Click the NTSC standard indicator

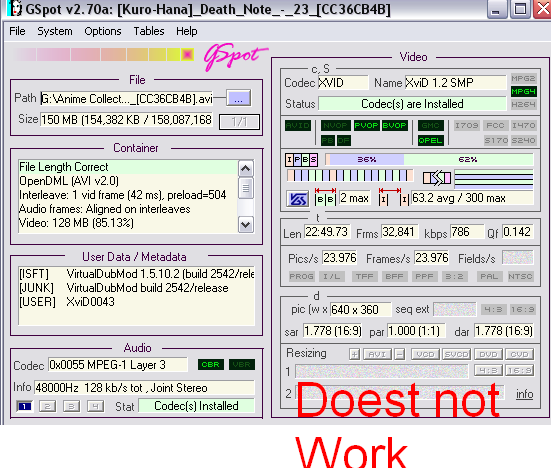520,276
